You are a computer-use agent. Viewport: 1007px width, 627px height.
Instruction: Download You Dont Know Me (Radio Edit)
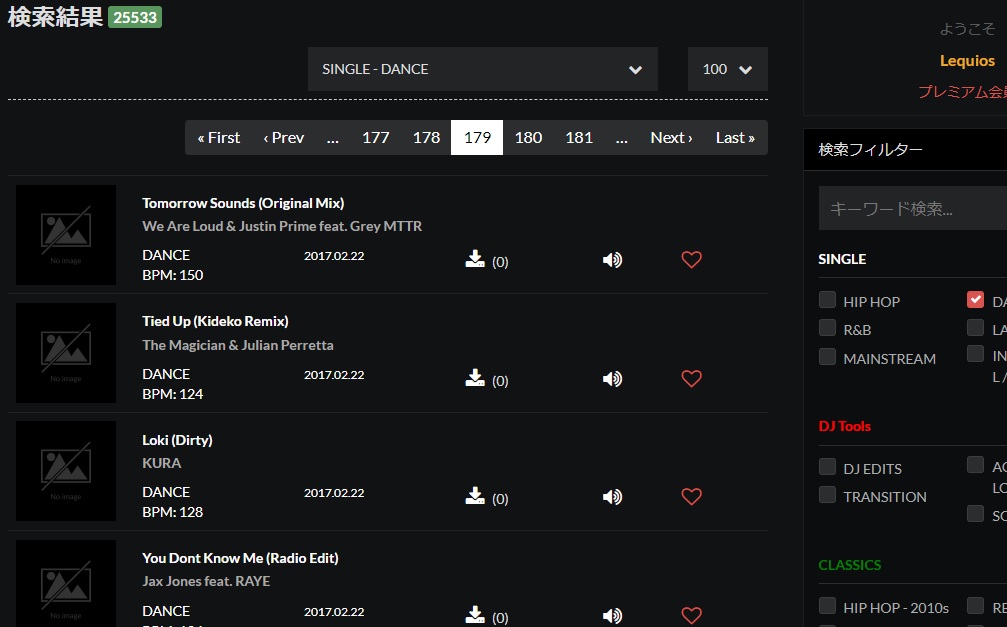point(475,615)
